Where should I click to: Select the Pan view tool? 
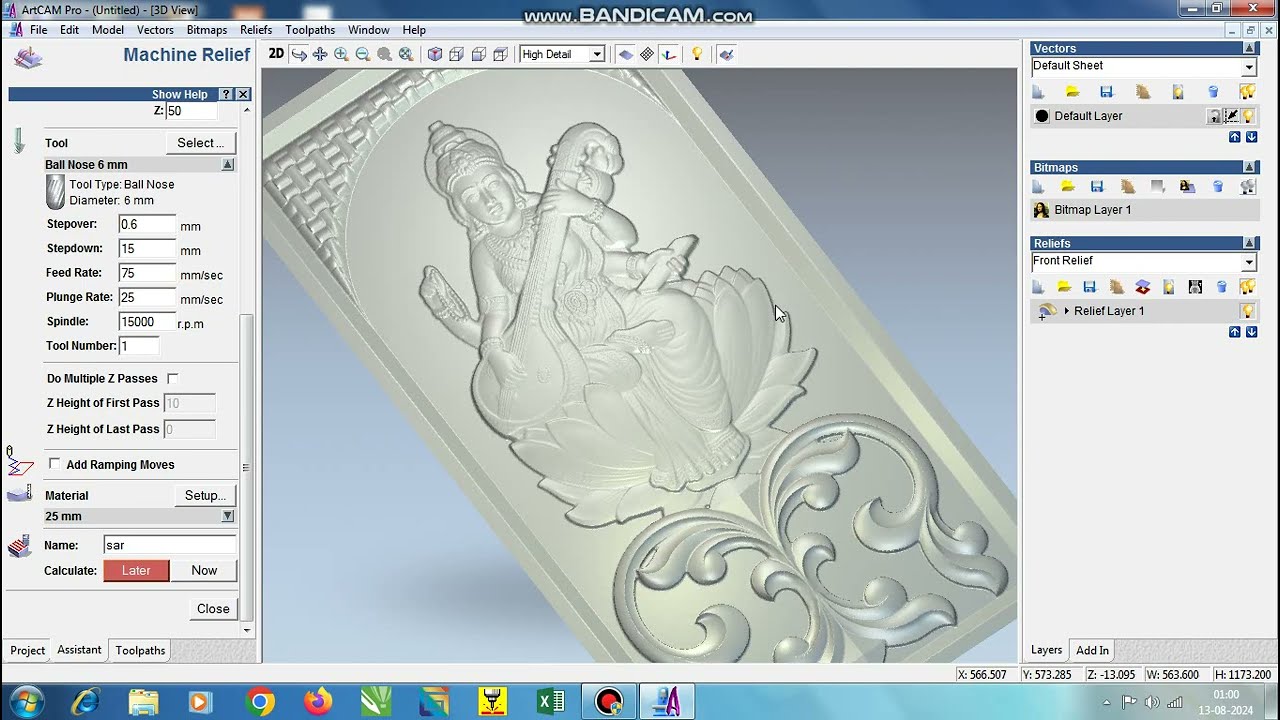(320, 55)
